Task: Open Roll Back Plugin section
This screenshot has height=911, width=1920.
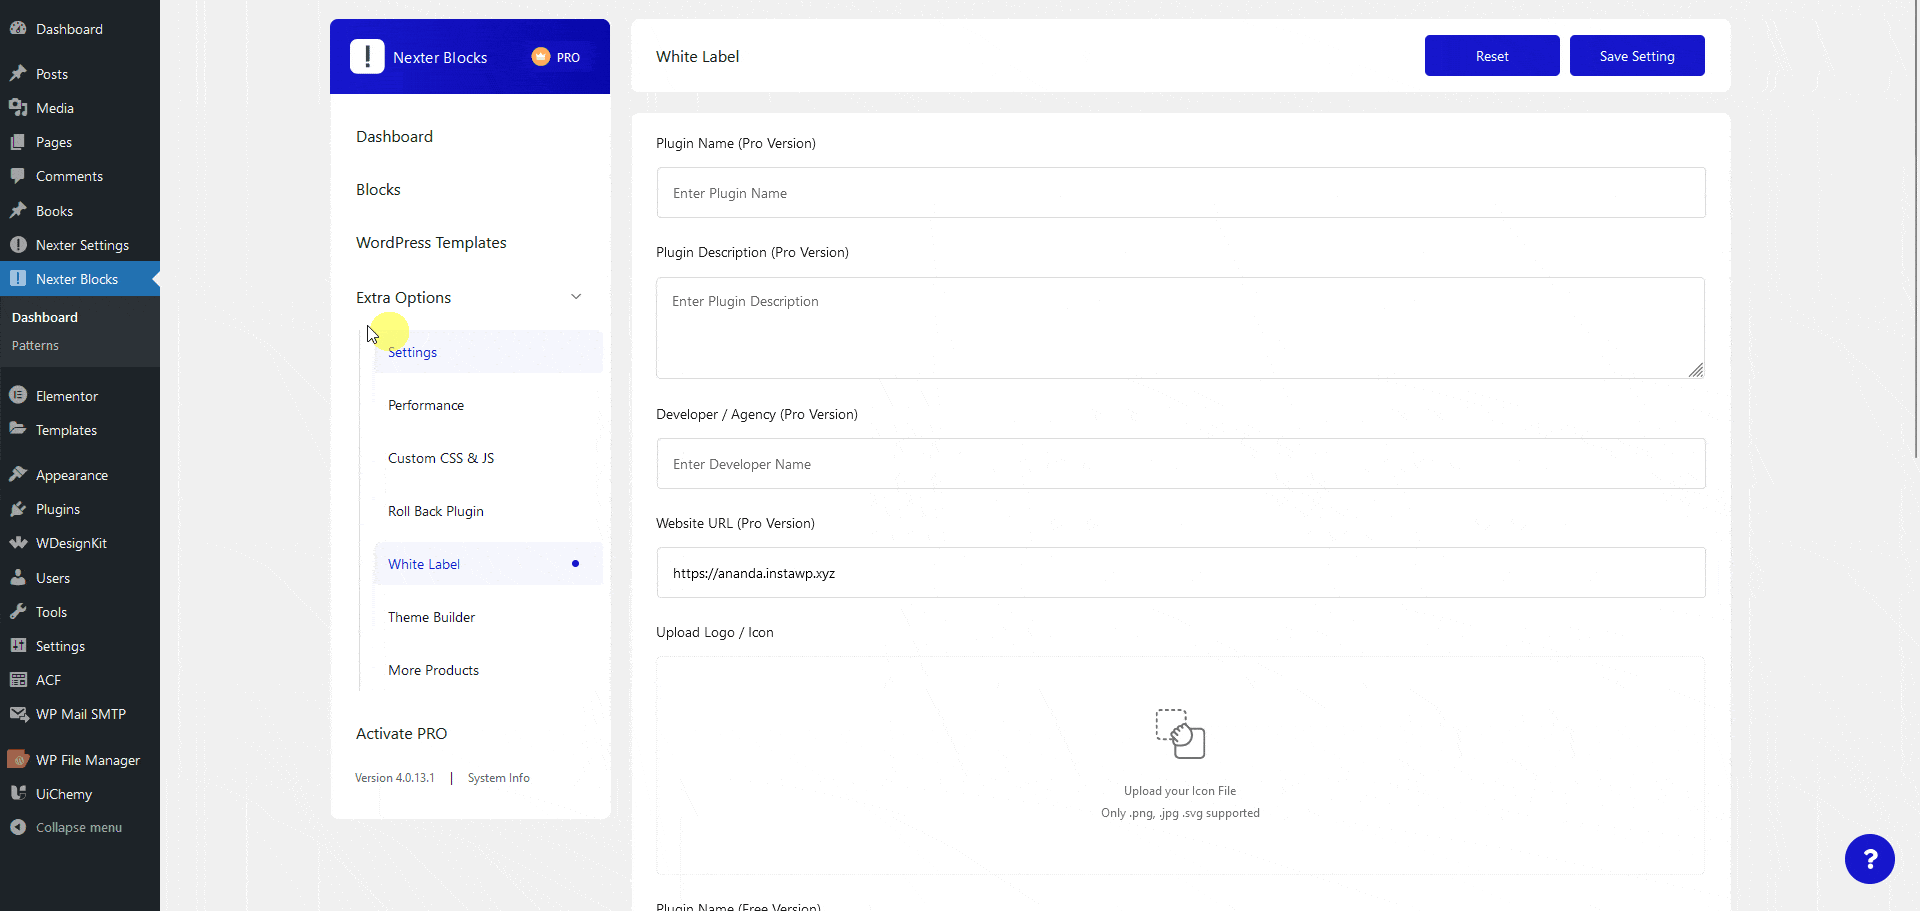Action: (436, 511)
